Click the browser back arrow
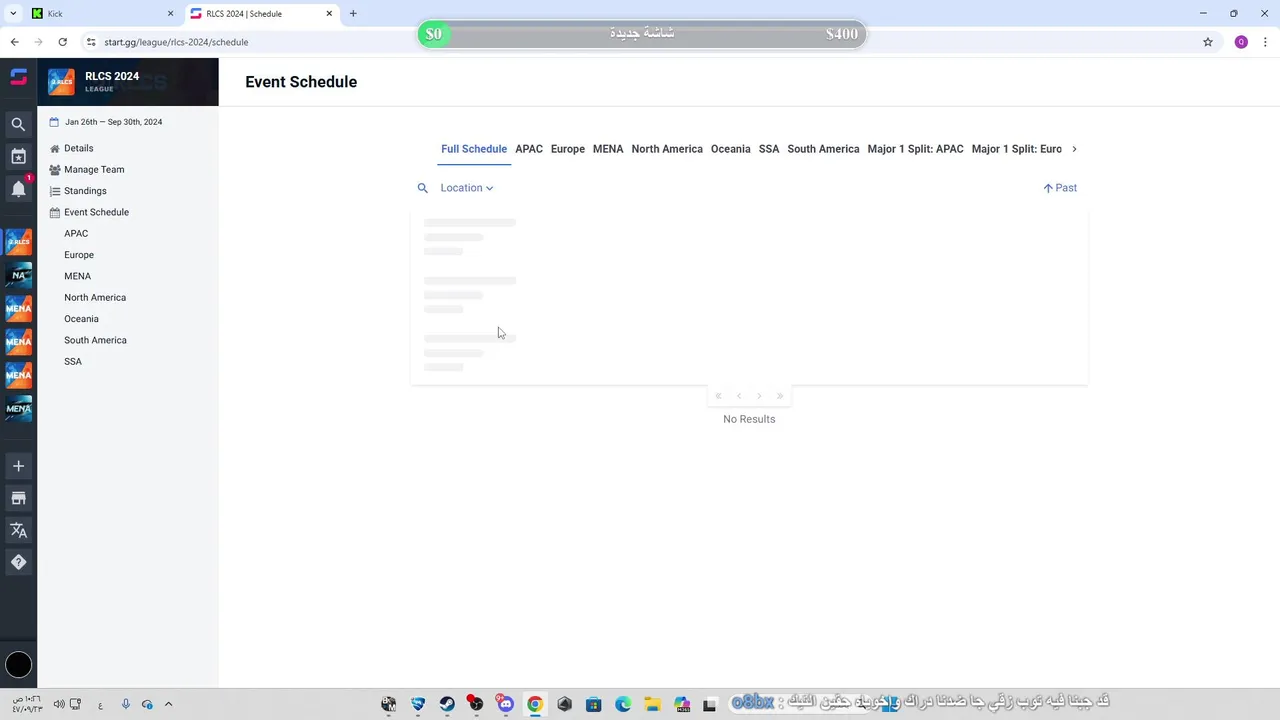Viewport: 1280px width, 720px height. click(14, 42)
